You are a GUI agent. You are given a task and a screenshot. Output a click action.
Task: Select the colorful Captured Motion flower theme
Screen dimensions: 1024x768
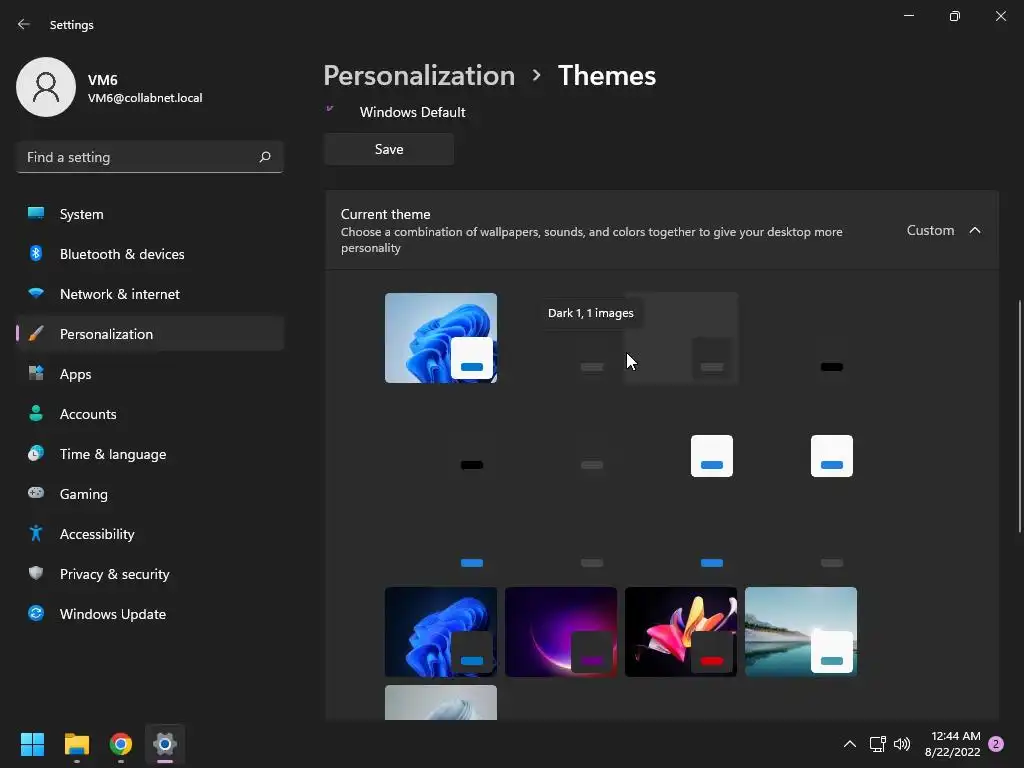point(681,632)
